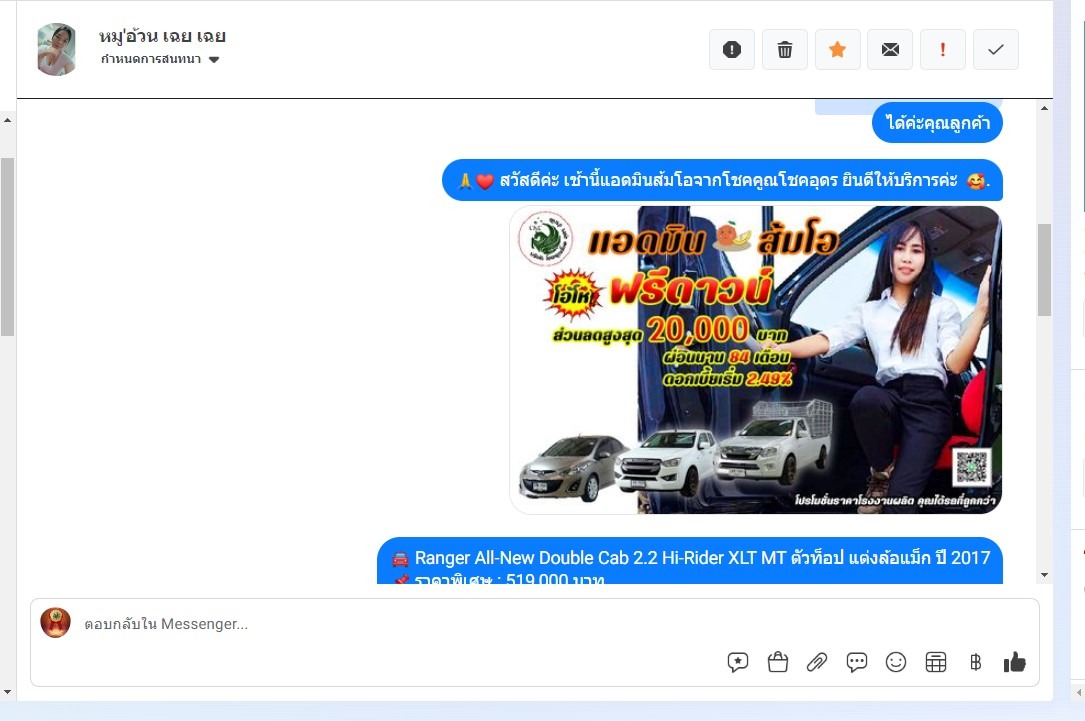Image resolution: width=1085 pixels, height=721 pixels.
Task: Click the page avatar beside reply field
Action: pyautogui.click(x=55, y=623)
